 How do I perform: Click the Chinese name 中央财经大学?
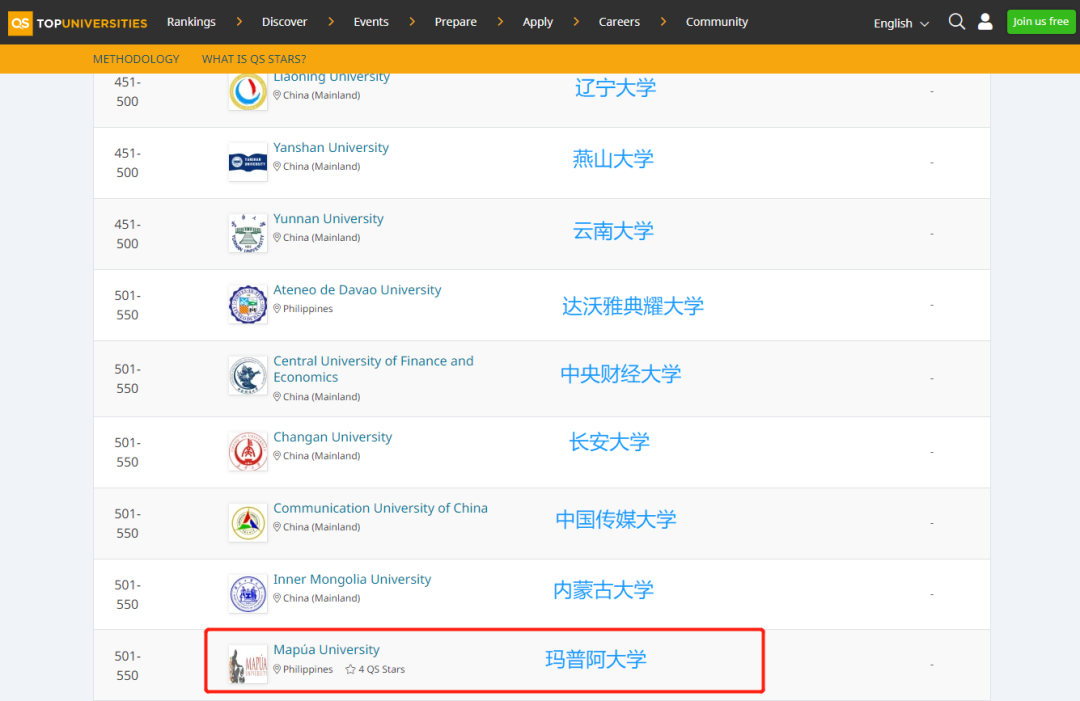coord(621,374)
